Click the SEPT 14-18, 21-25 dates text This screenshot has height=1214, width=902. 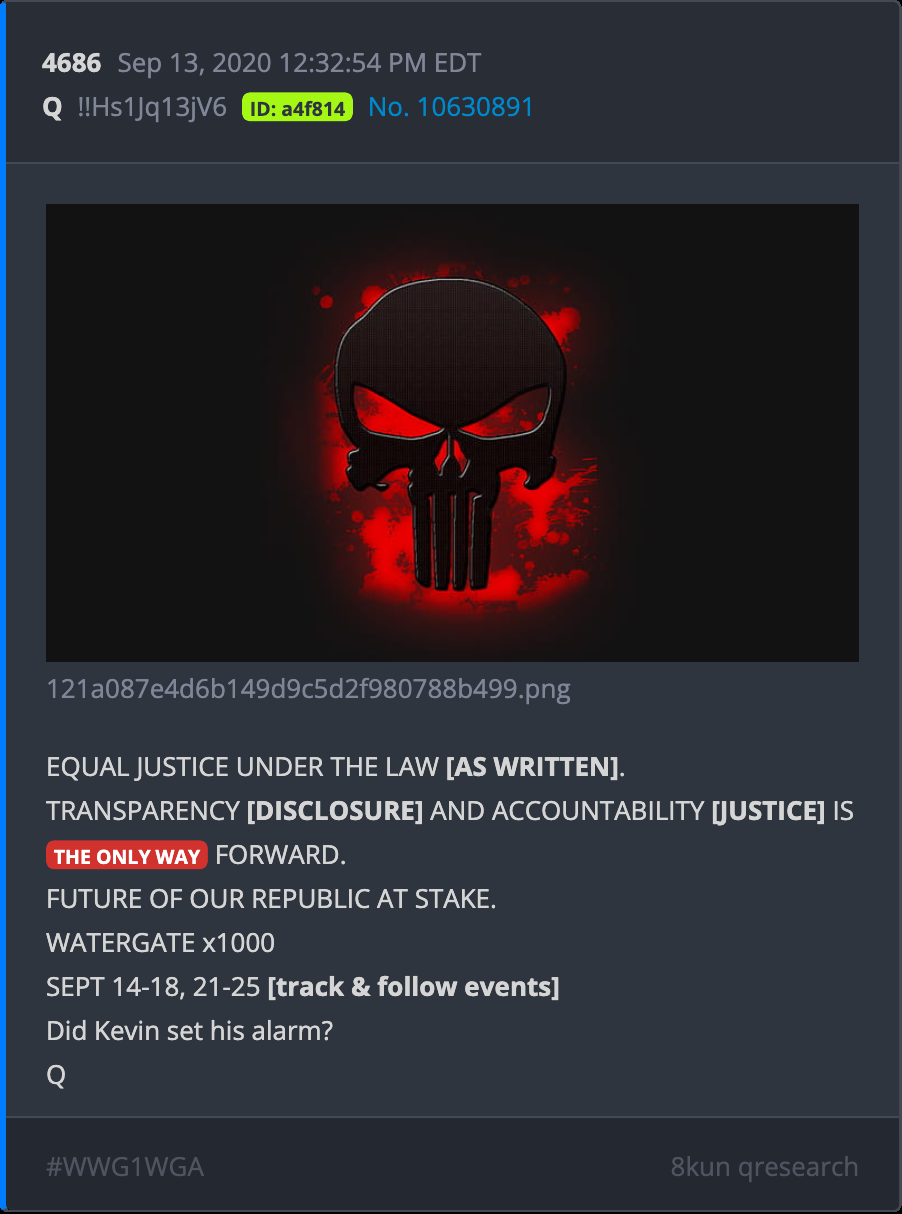[153, 987]
